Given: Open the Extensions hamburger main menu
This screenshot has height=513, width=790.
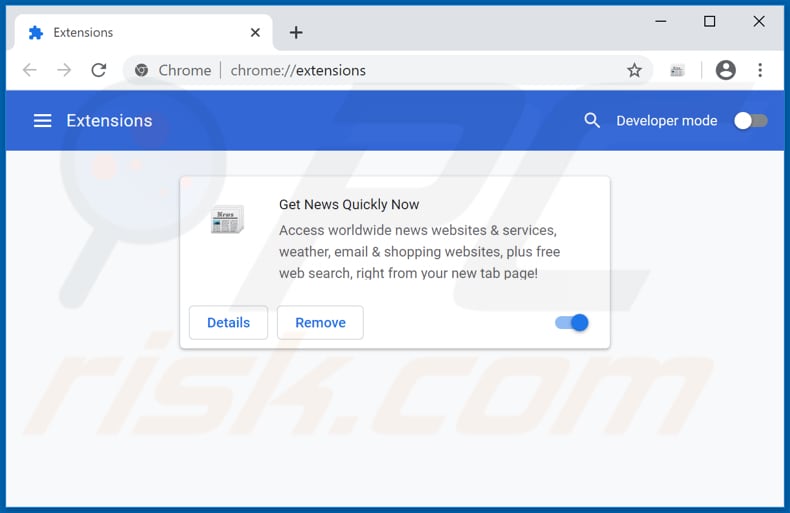Looking at the screenshot, I should pyautogui.click(x=42, y=121).
